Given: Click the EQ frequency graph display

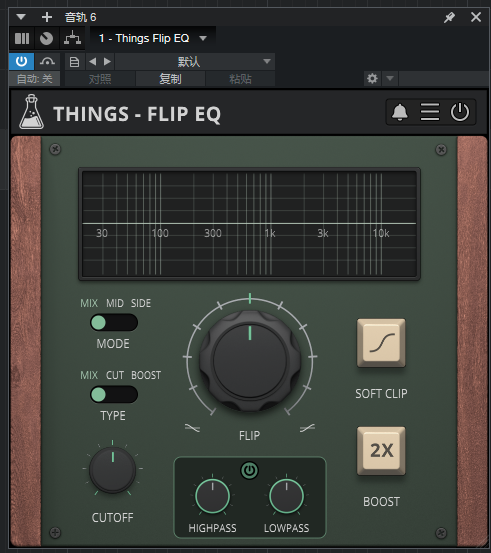Looking at the screenshot, I should point(249,224).
